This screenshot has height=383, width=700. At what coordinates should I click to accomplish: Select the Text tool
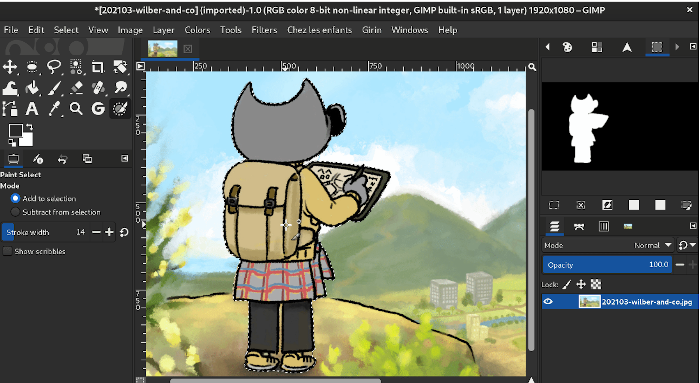[32, 108]
